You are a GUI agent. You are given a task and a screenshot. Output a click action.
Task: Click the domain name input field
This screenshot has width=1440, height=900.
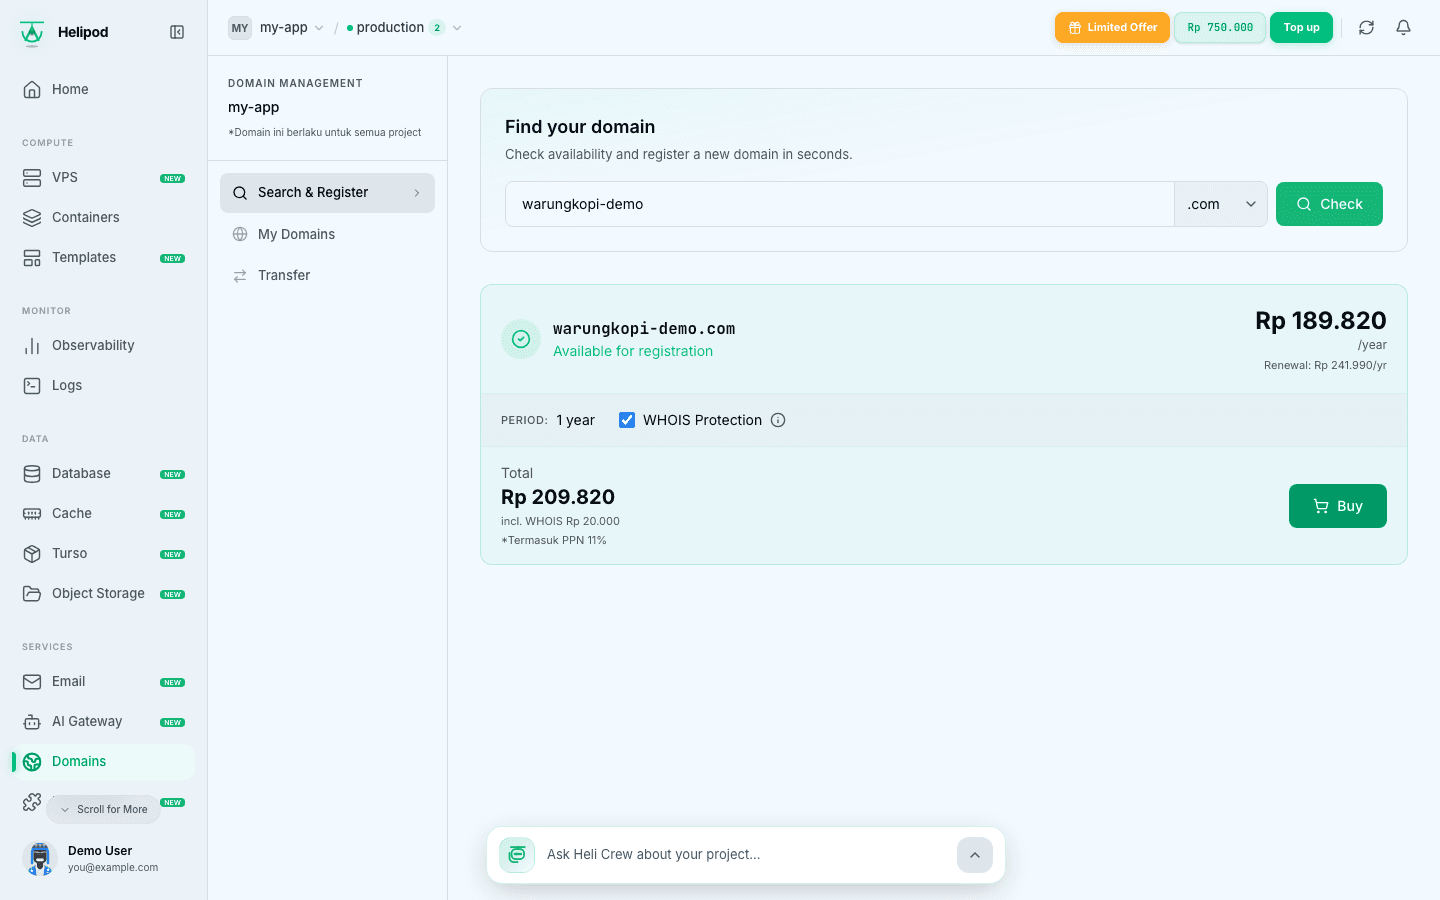[x=840, y=204]
